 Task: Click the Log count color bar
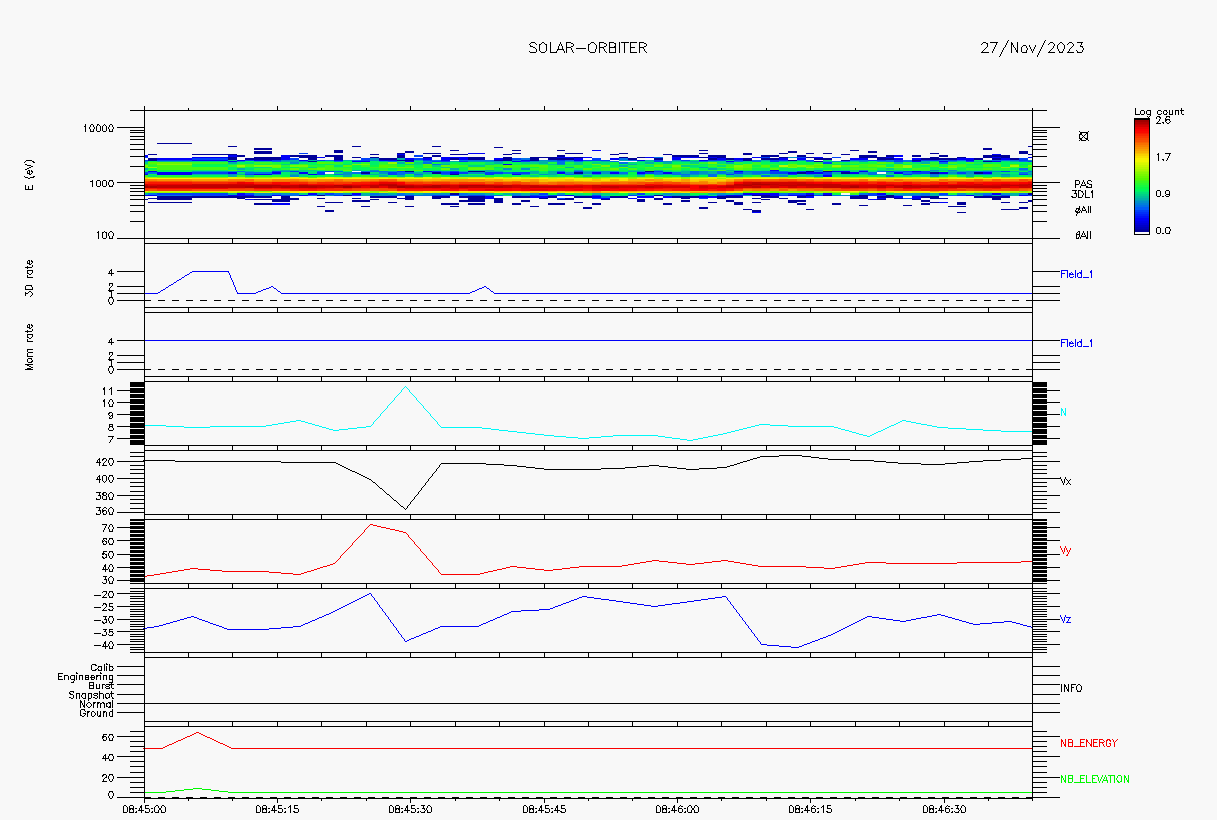[x=1141, y=176]
